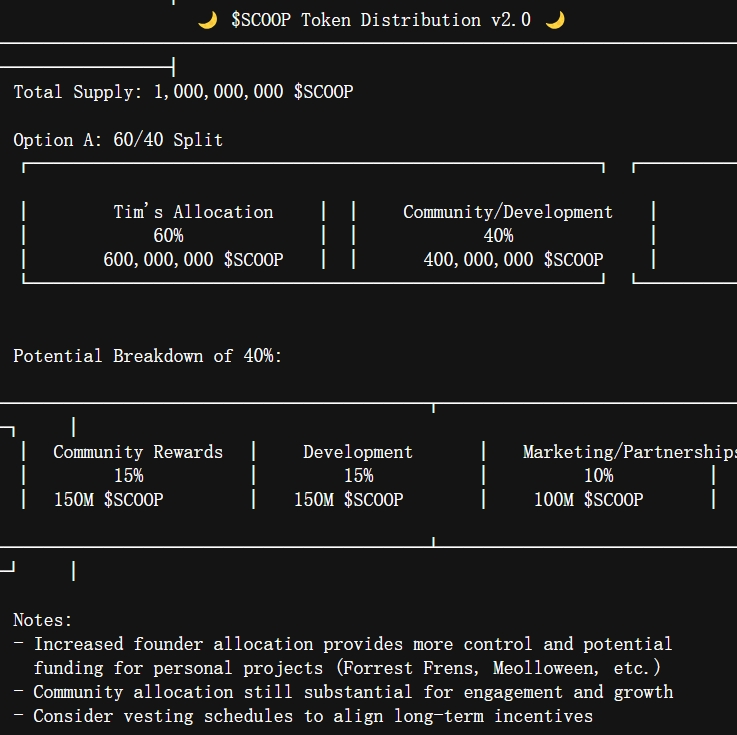Click the '400,000,000 $SCOOP' amount
The width and height of the screenshot is (737, 735).
[x=513, y=259]
